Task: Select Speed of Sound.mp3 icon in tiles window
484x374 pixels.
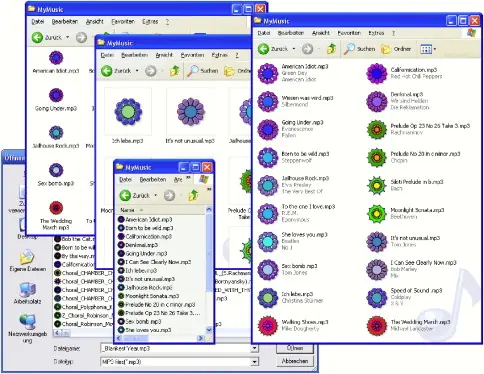Action: coord(377,297)
